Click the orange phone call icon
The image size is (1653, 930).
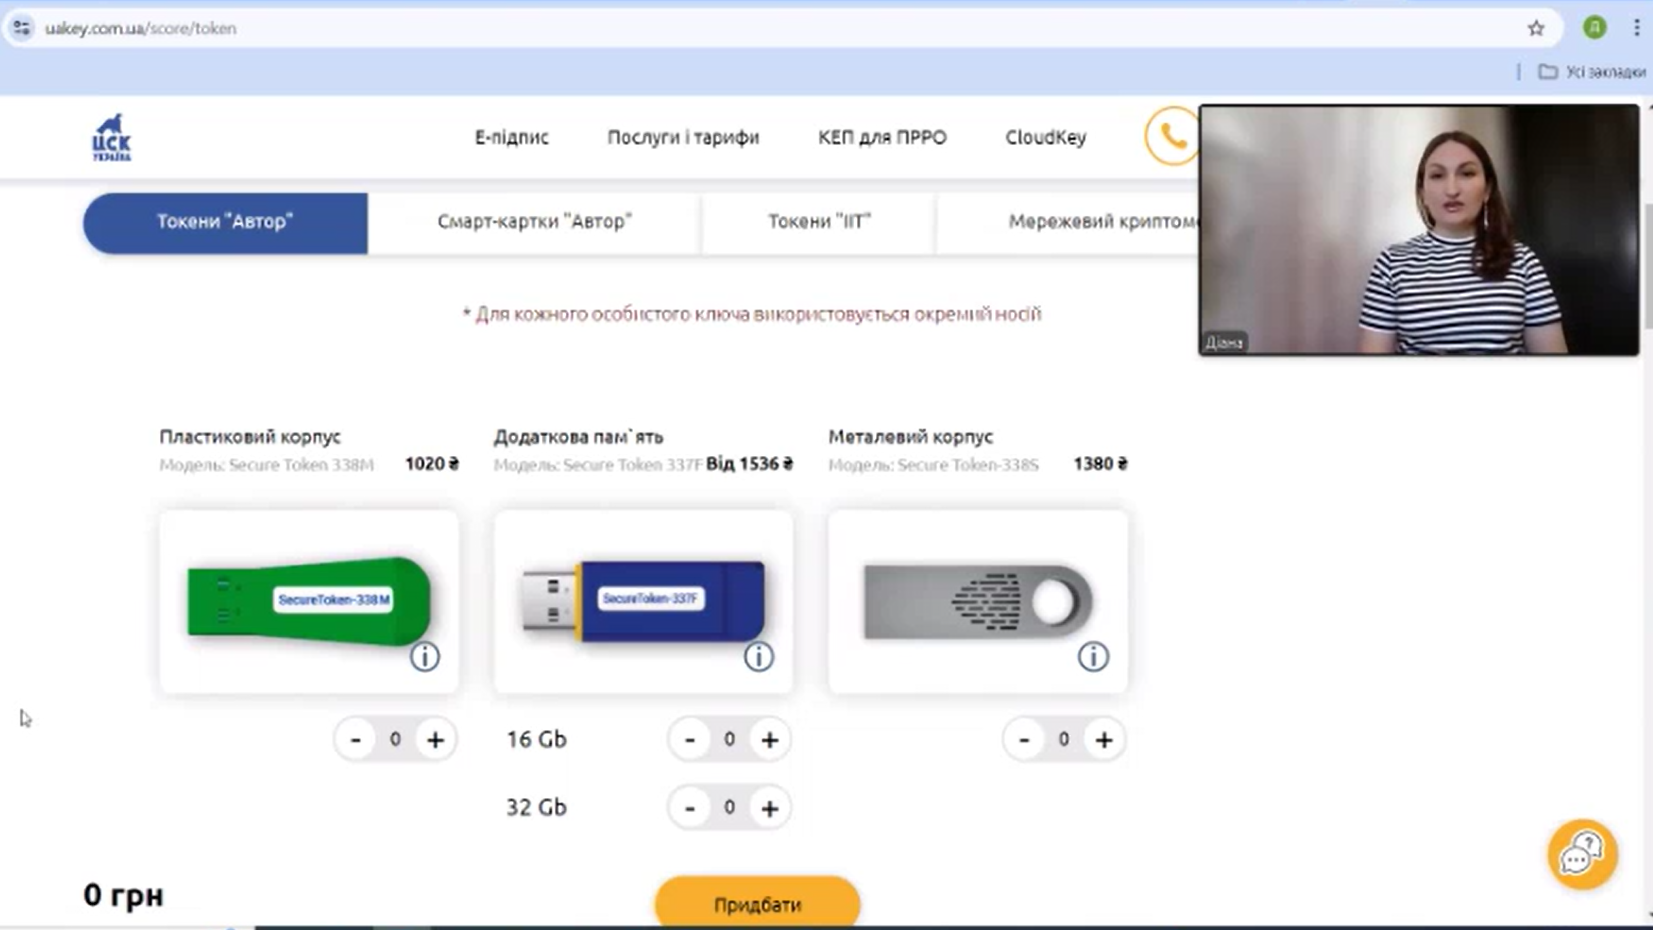1172,136
